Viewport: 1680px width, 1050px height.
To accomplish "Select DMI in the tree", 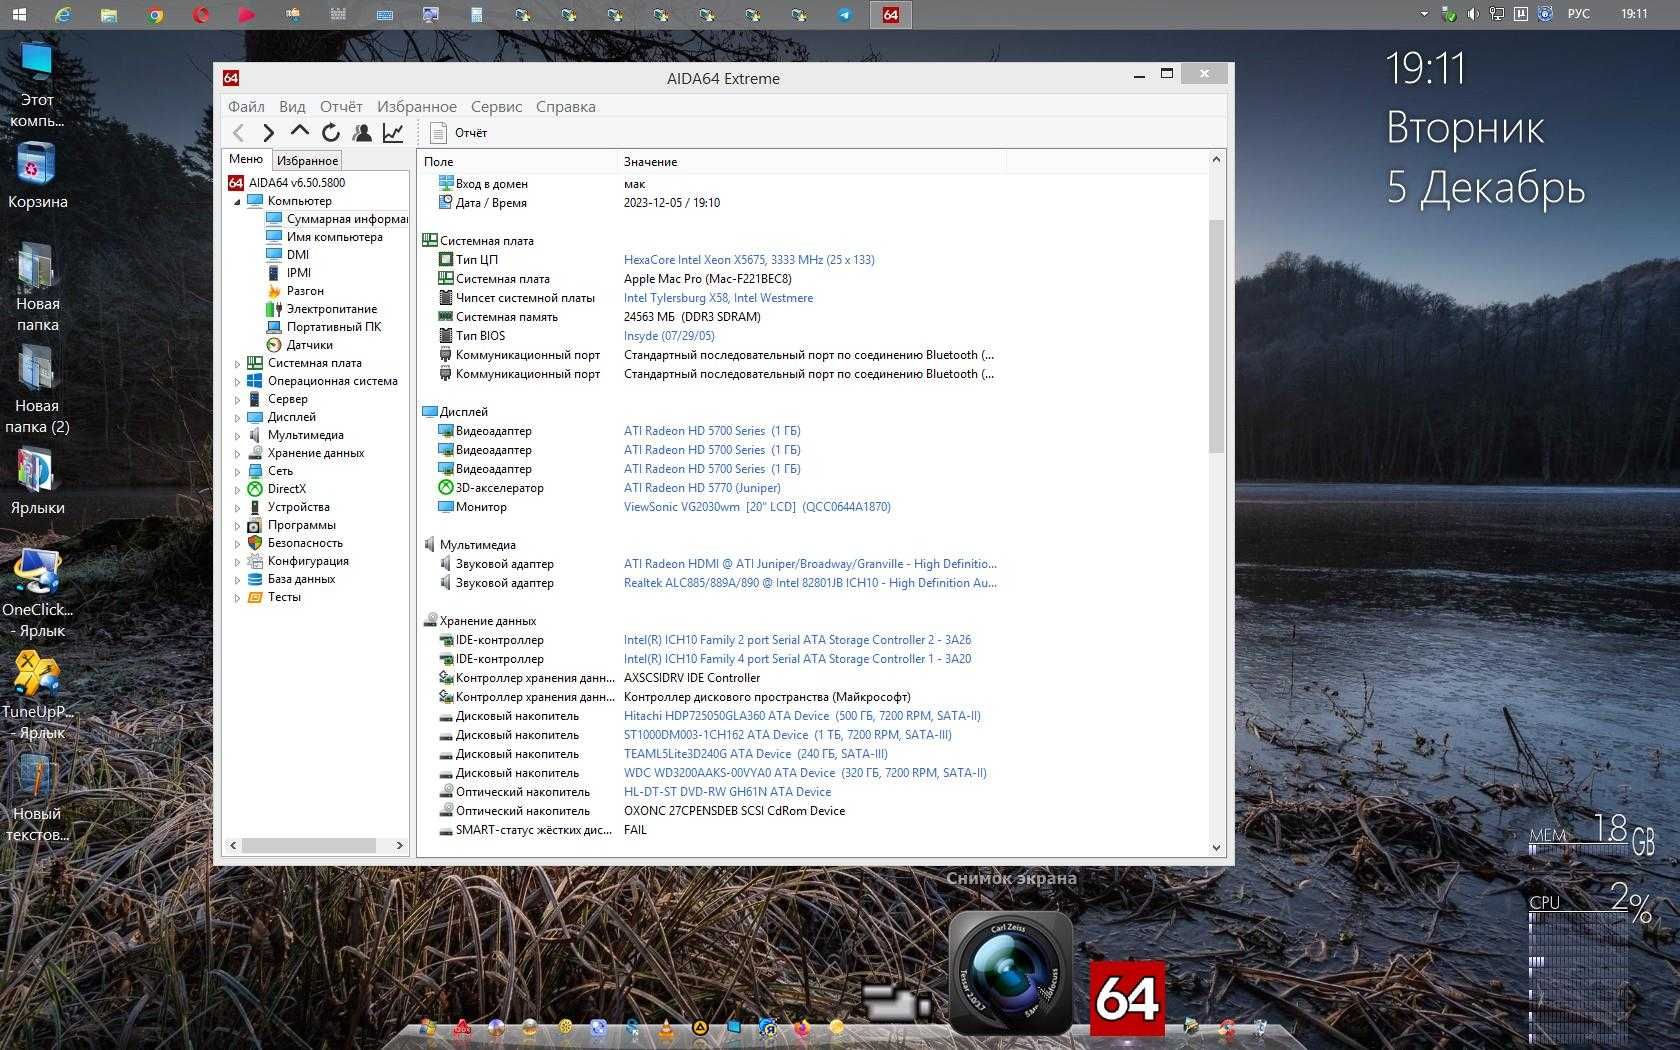I will pos(298,255).
